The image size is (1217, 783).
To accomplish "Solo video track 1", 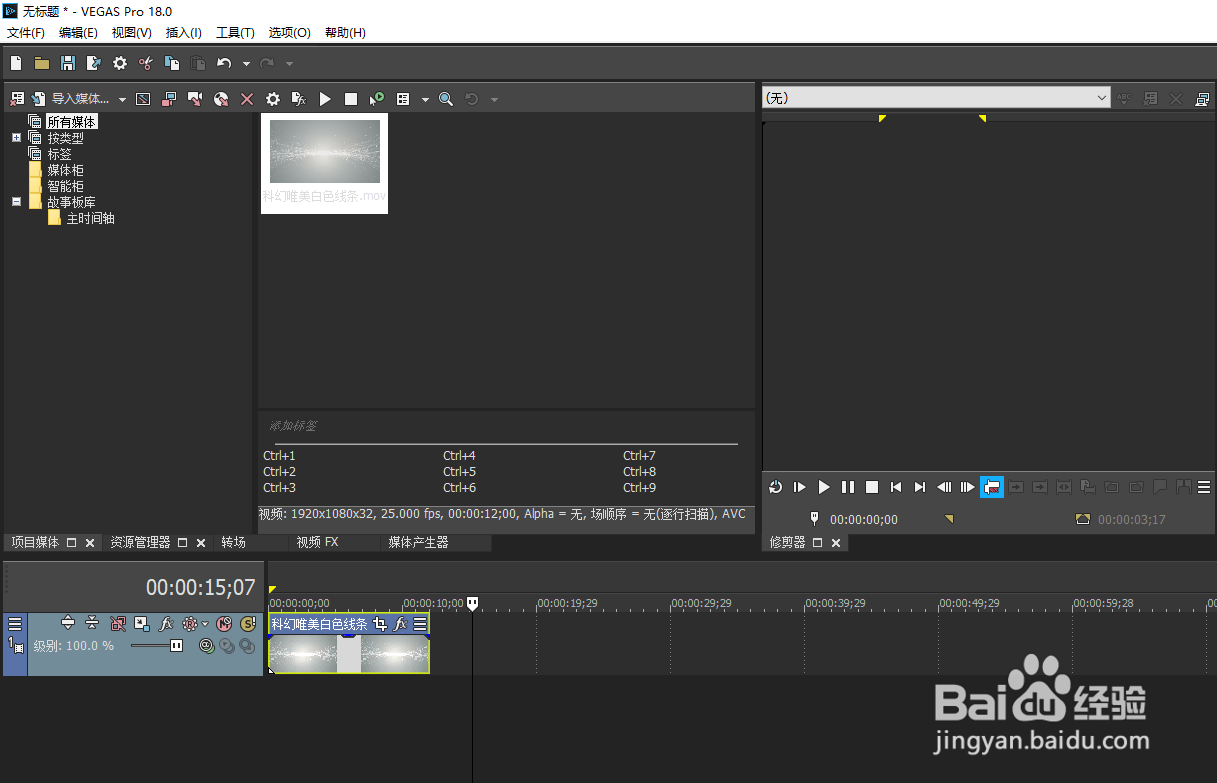I will tap(248, 623).
